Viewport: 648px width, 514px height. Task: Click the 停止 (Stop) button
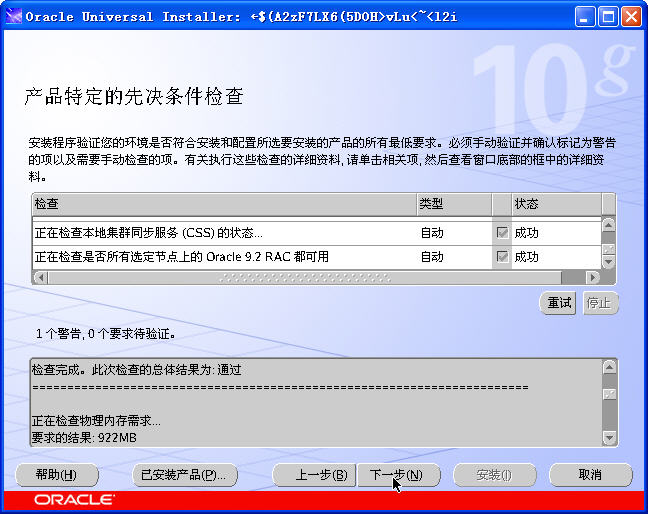coord(600,303)
